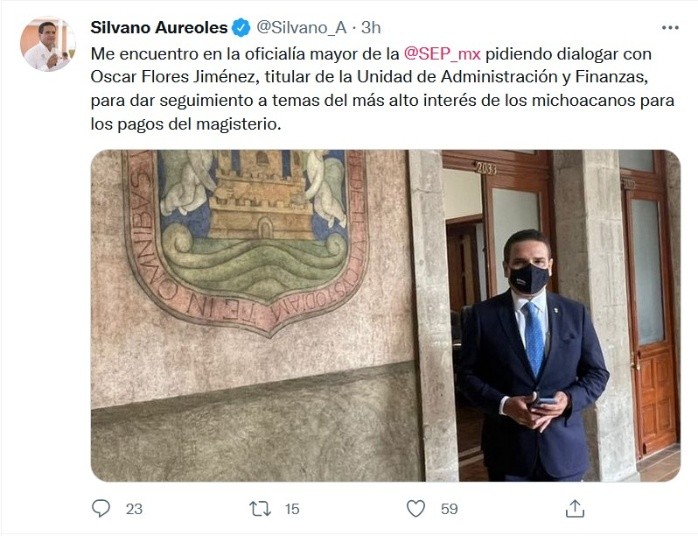This screenshot has width=698, height=536.
Task: Enlarge the attached tweet photo
Action: [386, 316]
